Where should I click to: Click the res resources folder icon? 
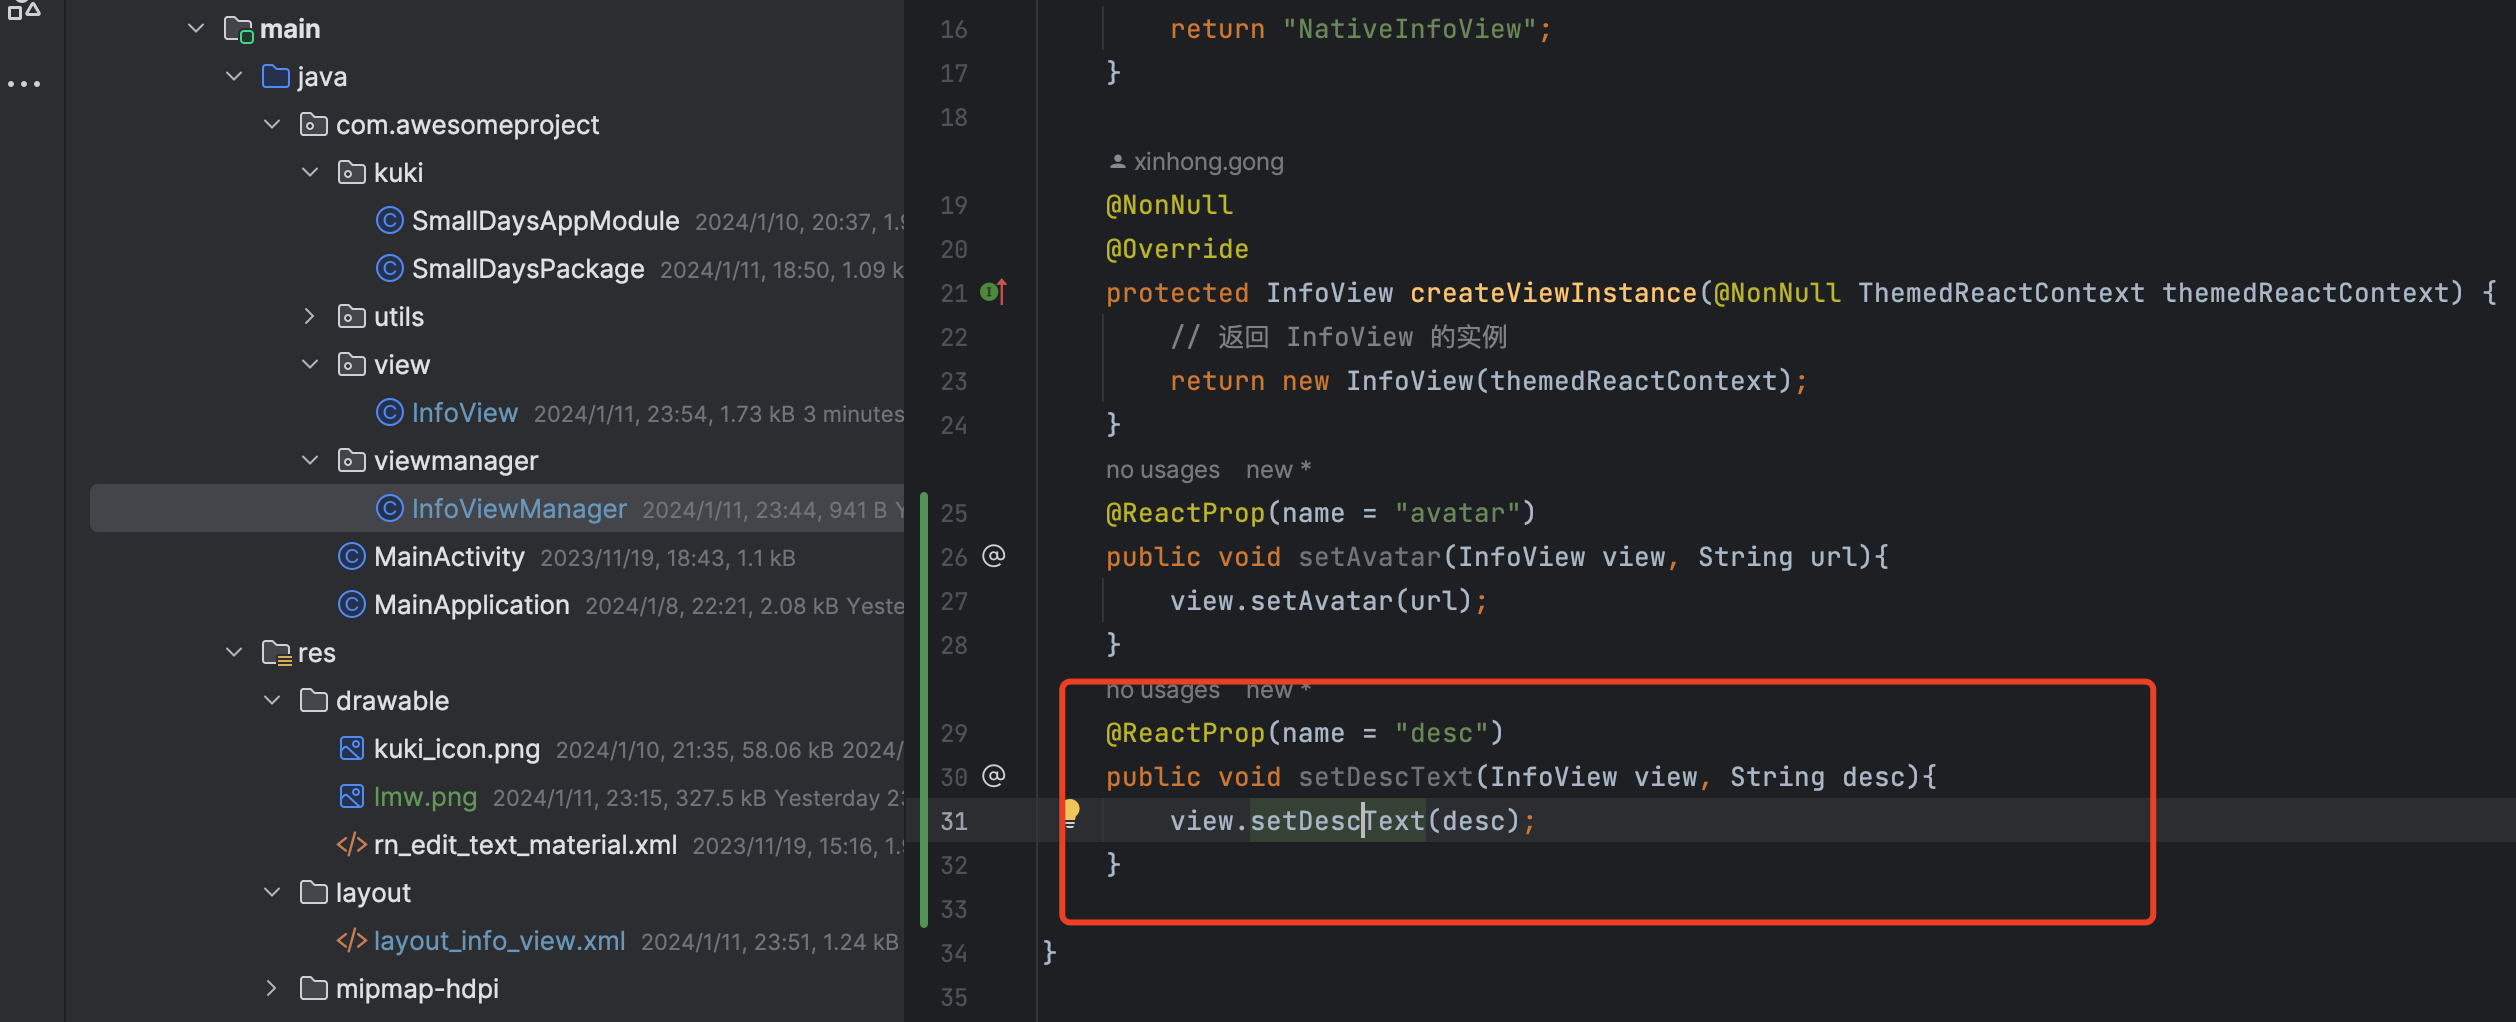click(276, 653)
